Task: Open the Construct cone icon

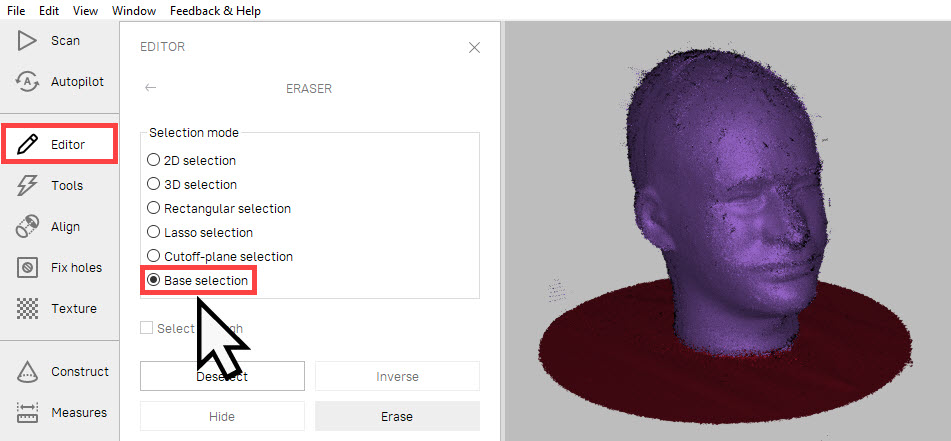Action: click(x=27, y=371)
